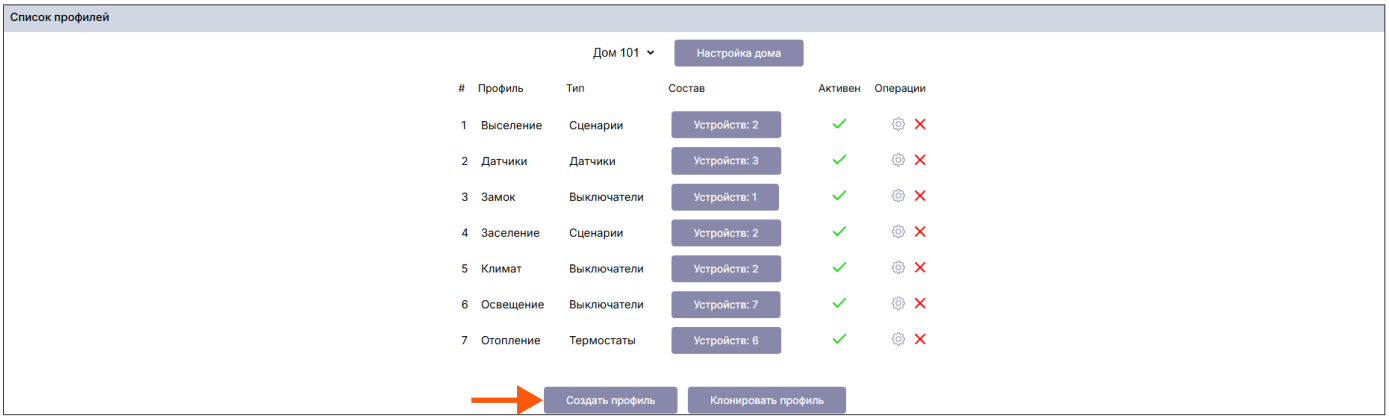This screenshot has height=420, width=1389.
Task: Click the Создать профиль button
Action: [610, 400]
